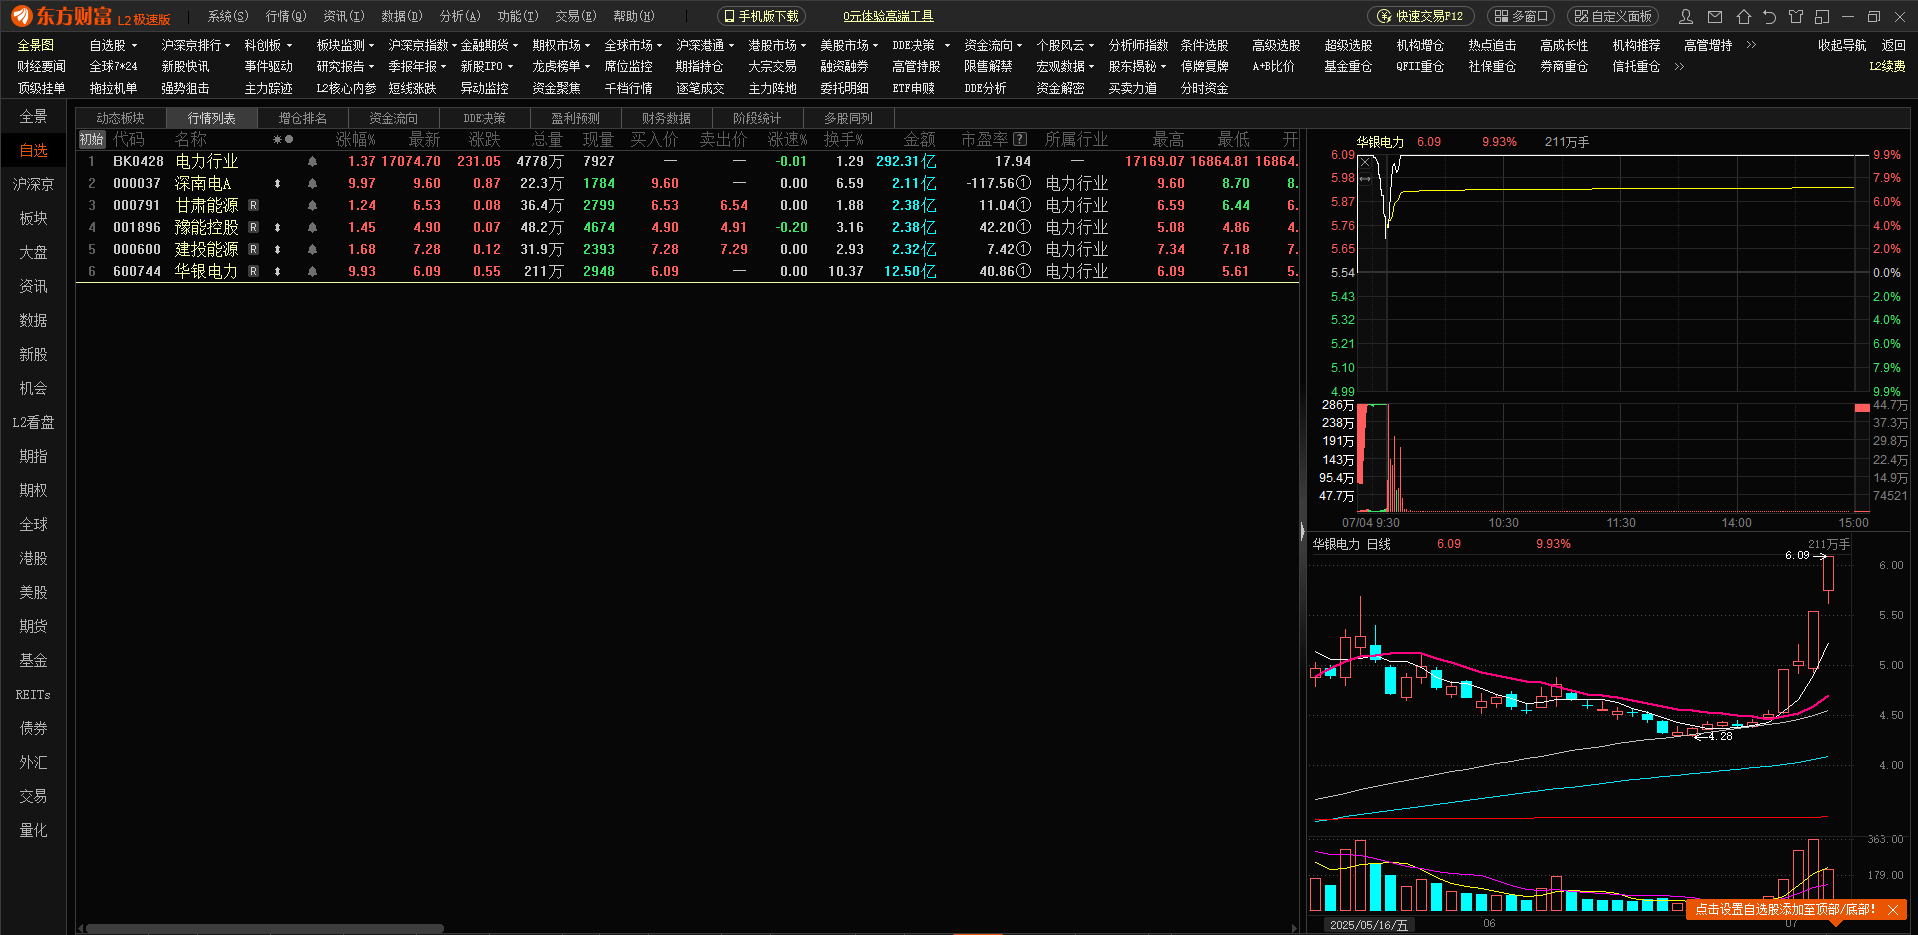Click the L2续费 renewal link
Image resolution: width=1918 pixels, height=935 pixels.
coord(1887,67)
